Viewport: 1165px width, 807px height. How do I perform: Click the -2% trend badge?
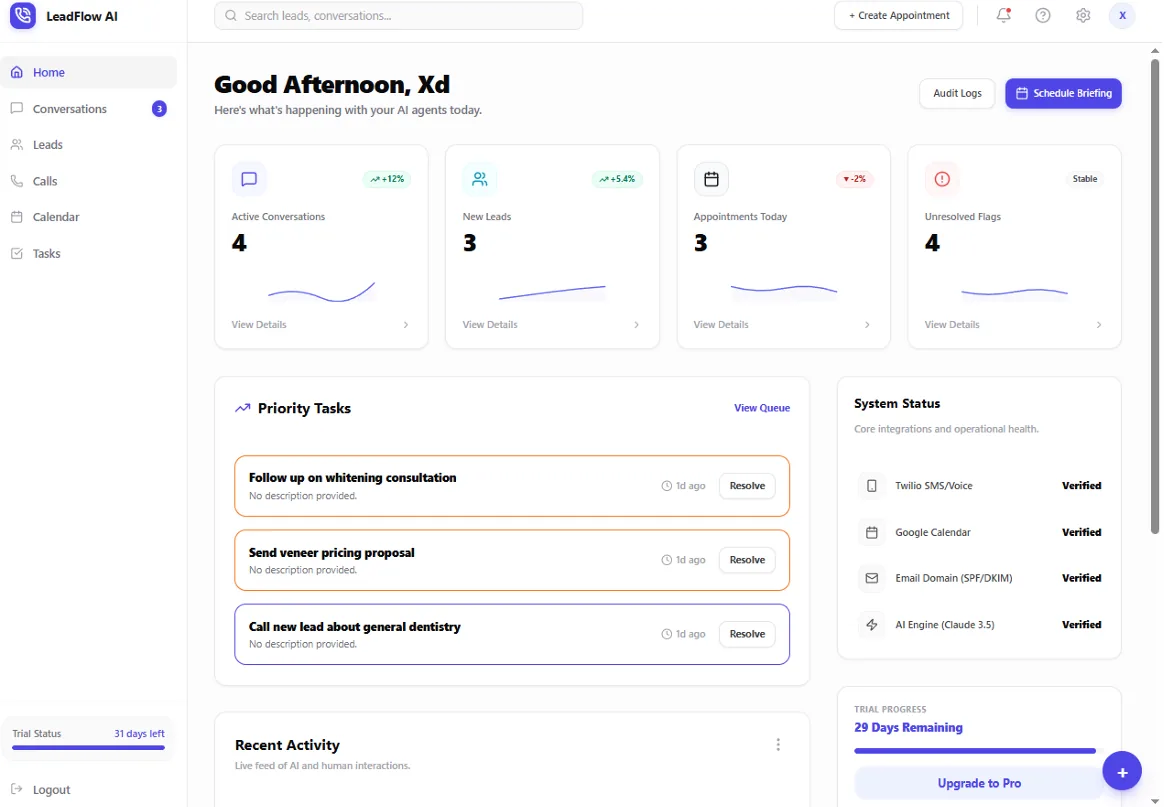coord(854,179)
